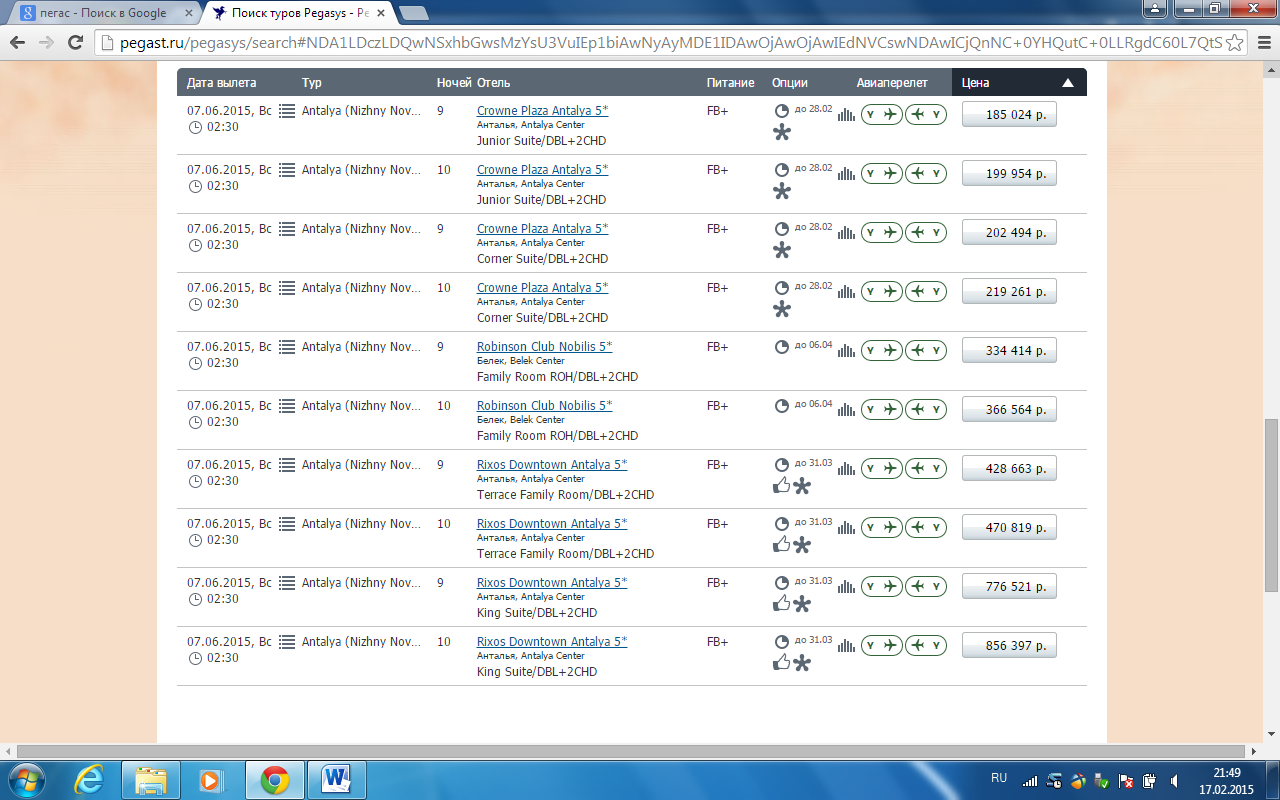Click the thumbs-up icon in 428 663 р. row
This screenshot has width=1280, height=800.
point(782,486)
